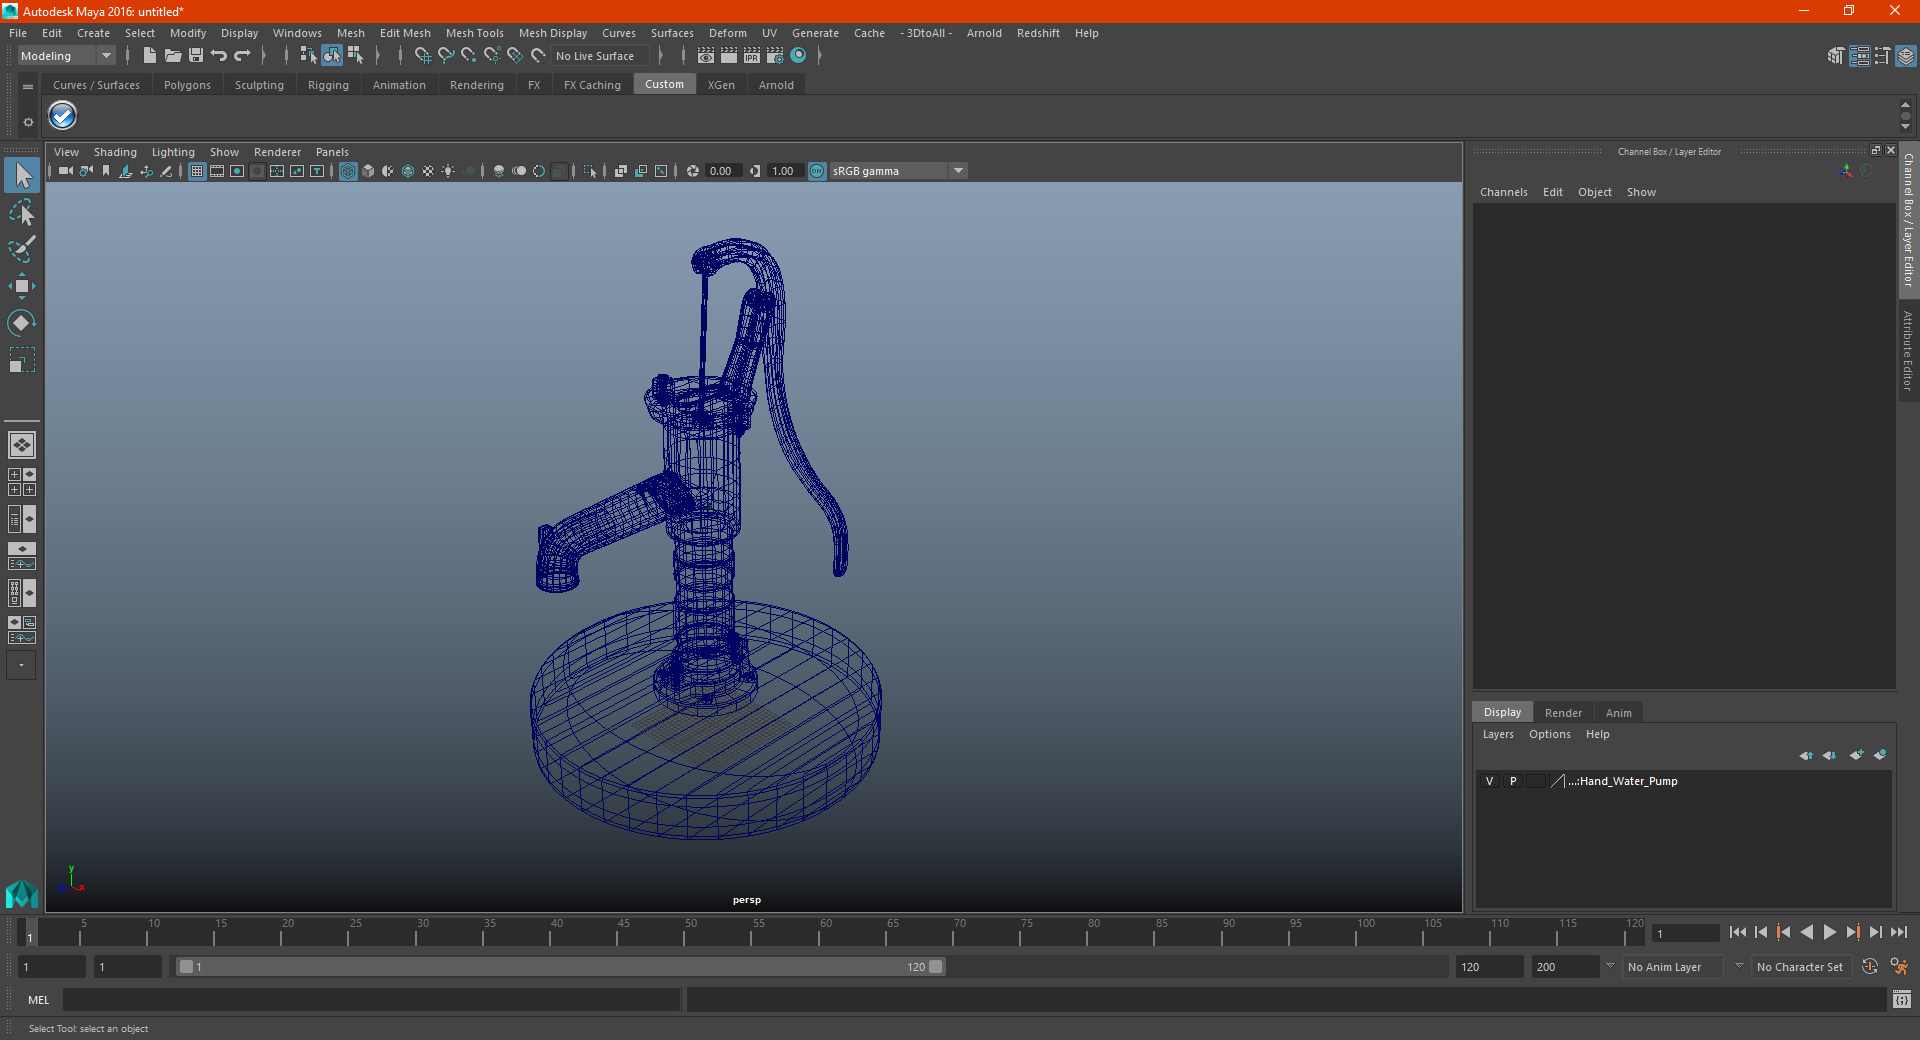Pick the Paint Selection tool
The image size is (1920, 1040).
coord(22,249)
